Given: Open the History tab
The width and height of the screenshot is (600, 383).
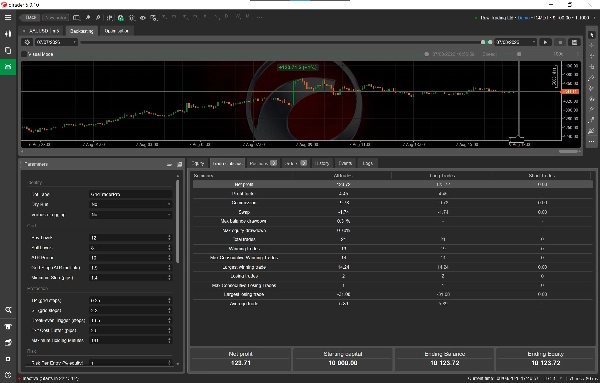Looking at the screenshot, I should tap(322, 163).
